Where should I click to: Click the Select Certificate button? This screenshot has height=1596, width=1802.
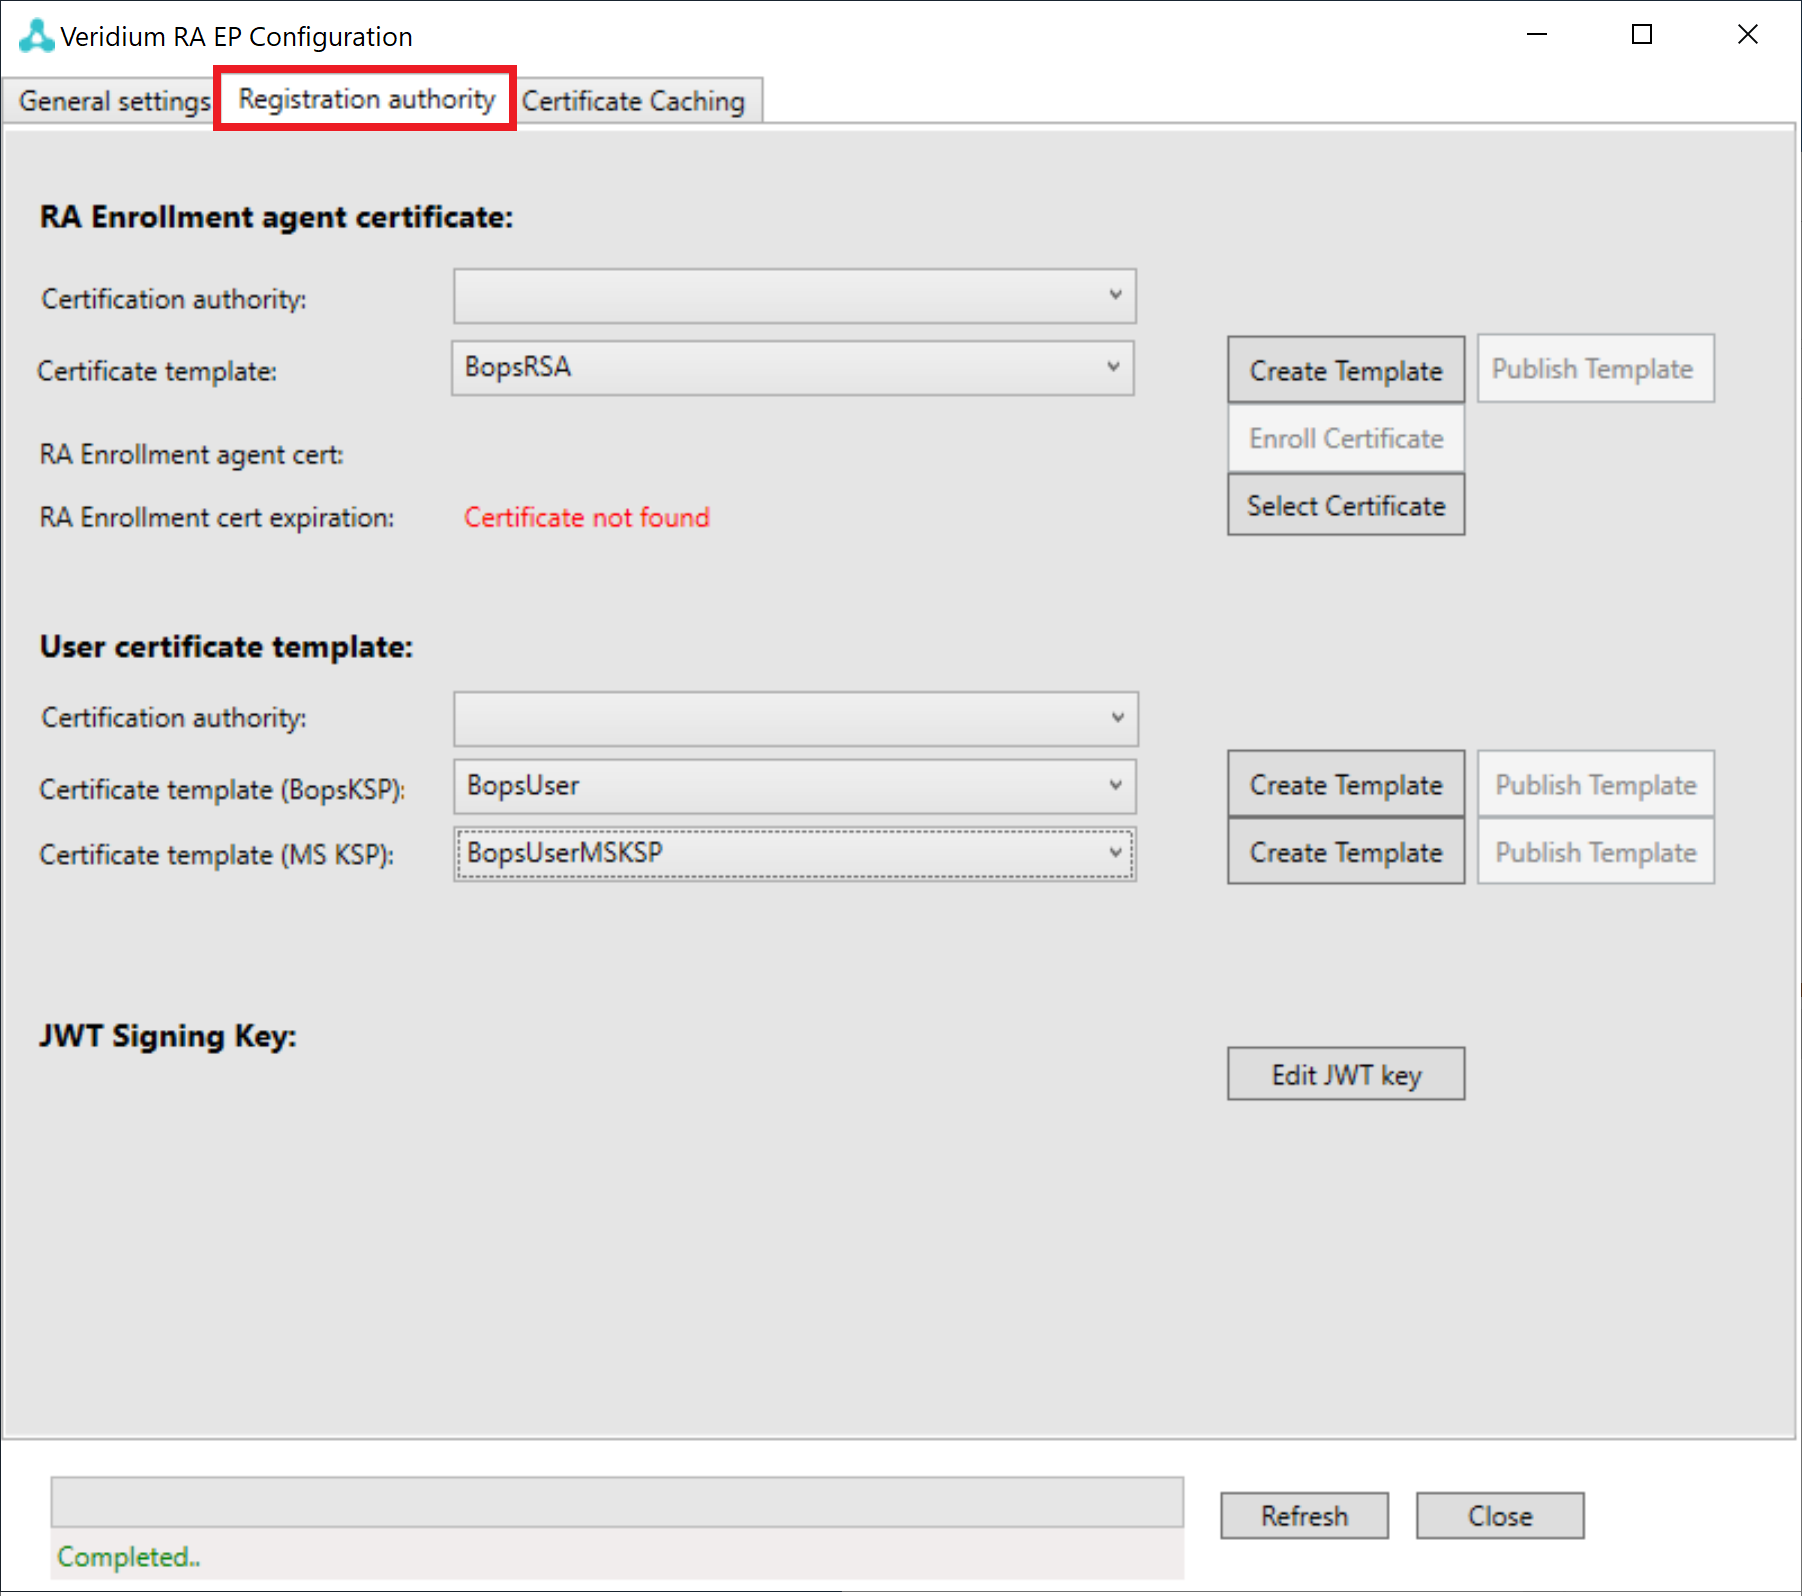1345,506
